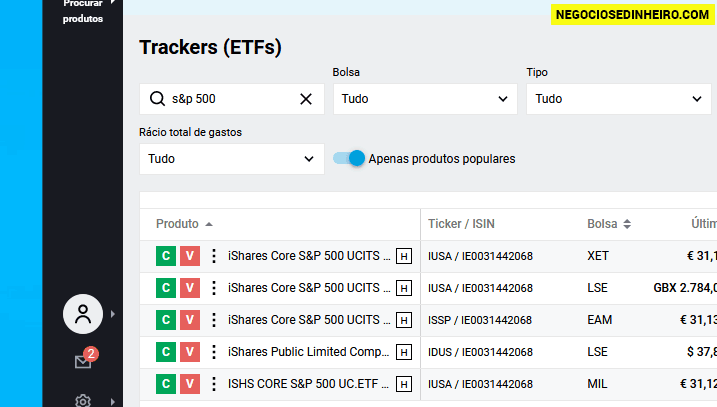Open the Bolsa dropdown
This screenshot has height=407, width=717.
(425, 99)
